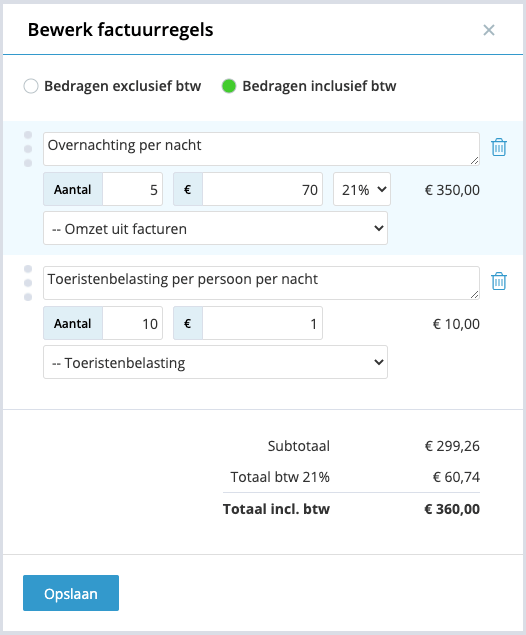Screen dimensions: 526x635
Task: Save with the Opslaan button
Action: click(x=71, y=593)
